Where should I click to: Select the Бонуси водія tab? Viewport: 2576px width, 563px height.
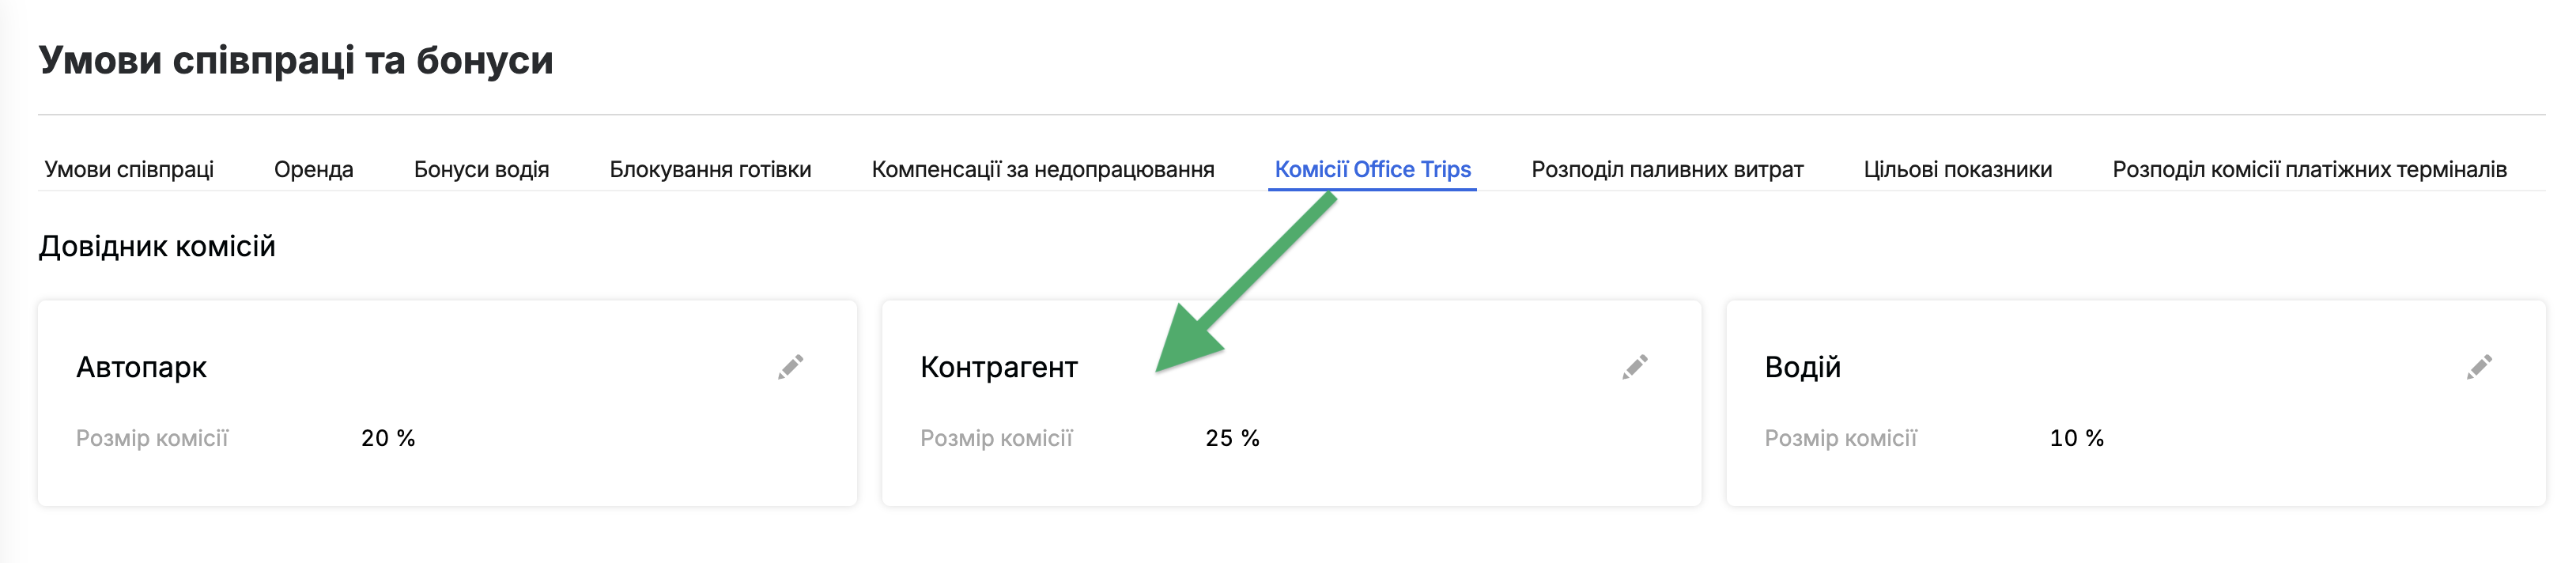pos(482,169)
